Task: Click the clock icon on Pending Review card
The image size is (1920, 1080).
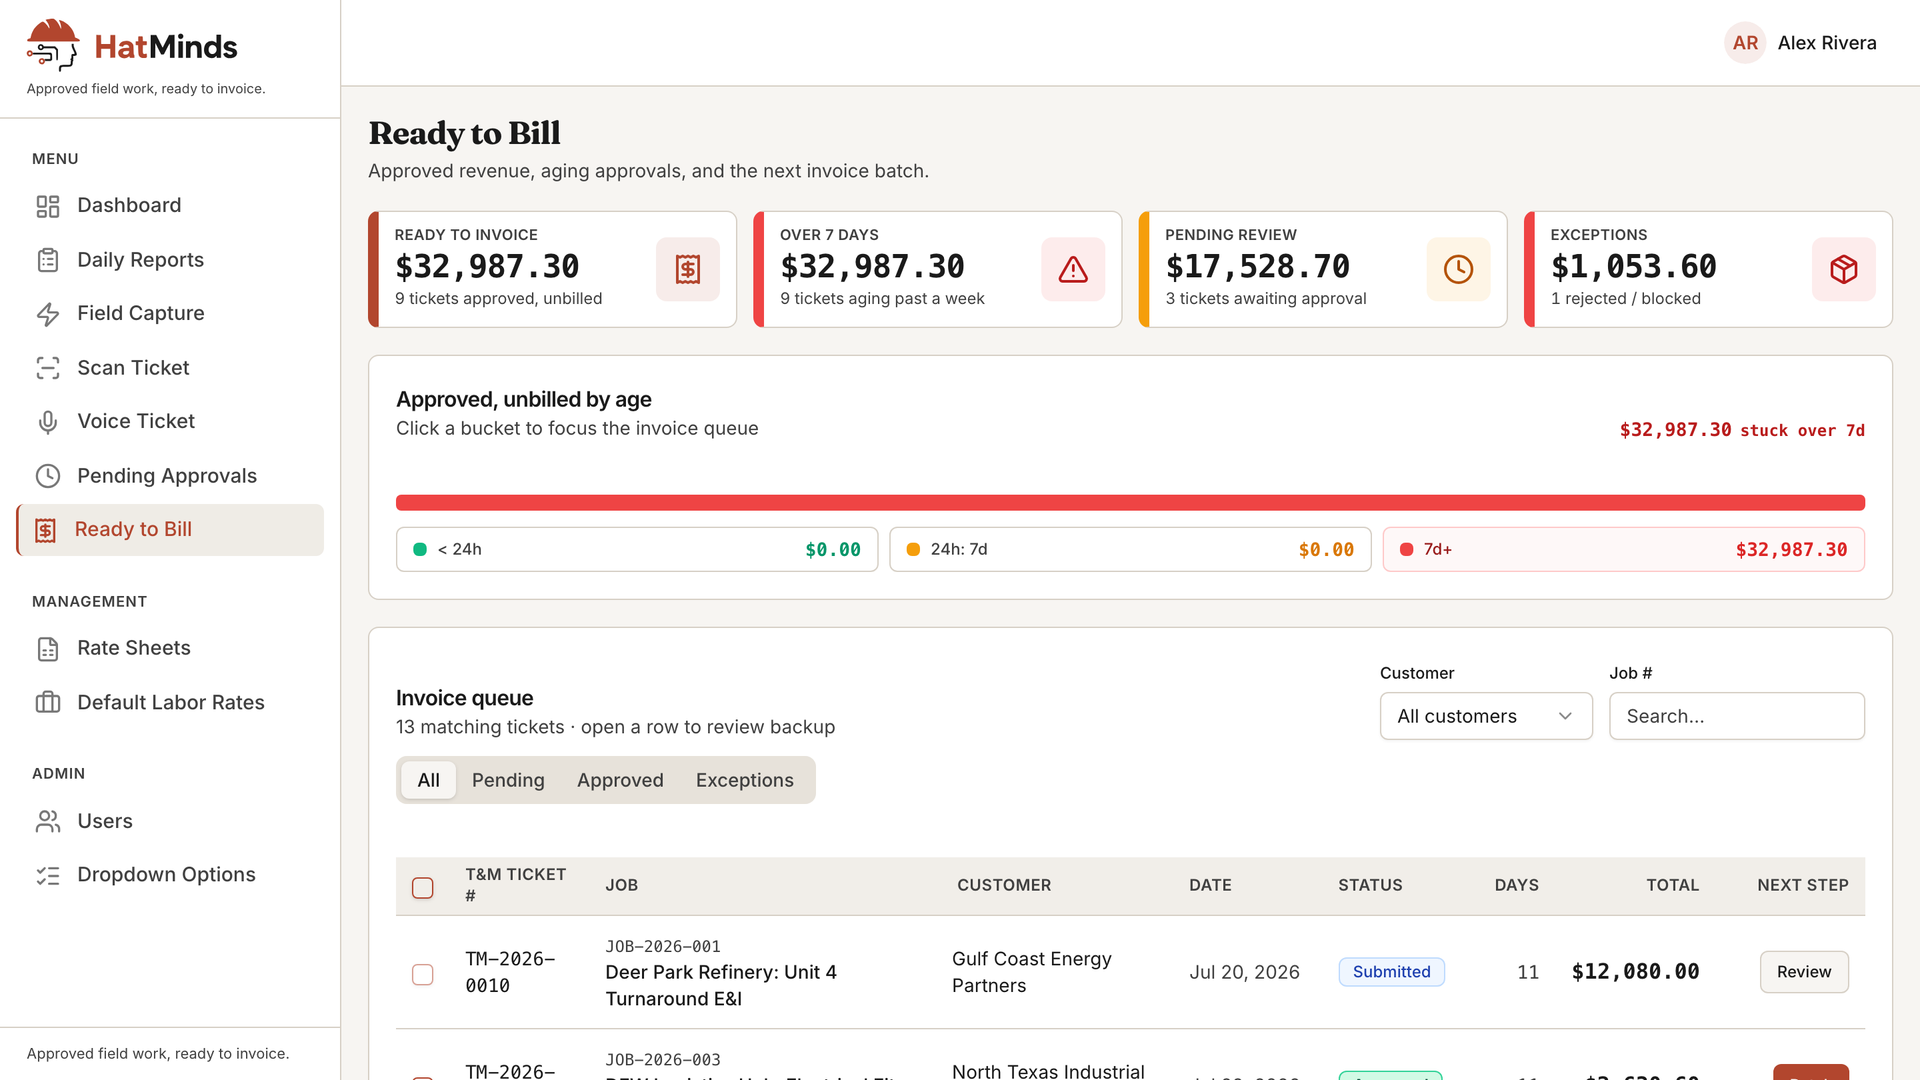Action: click(x=1458, y=269)
